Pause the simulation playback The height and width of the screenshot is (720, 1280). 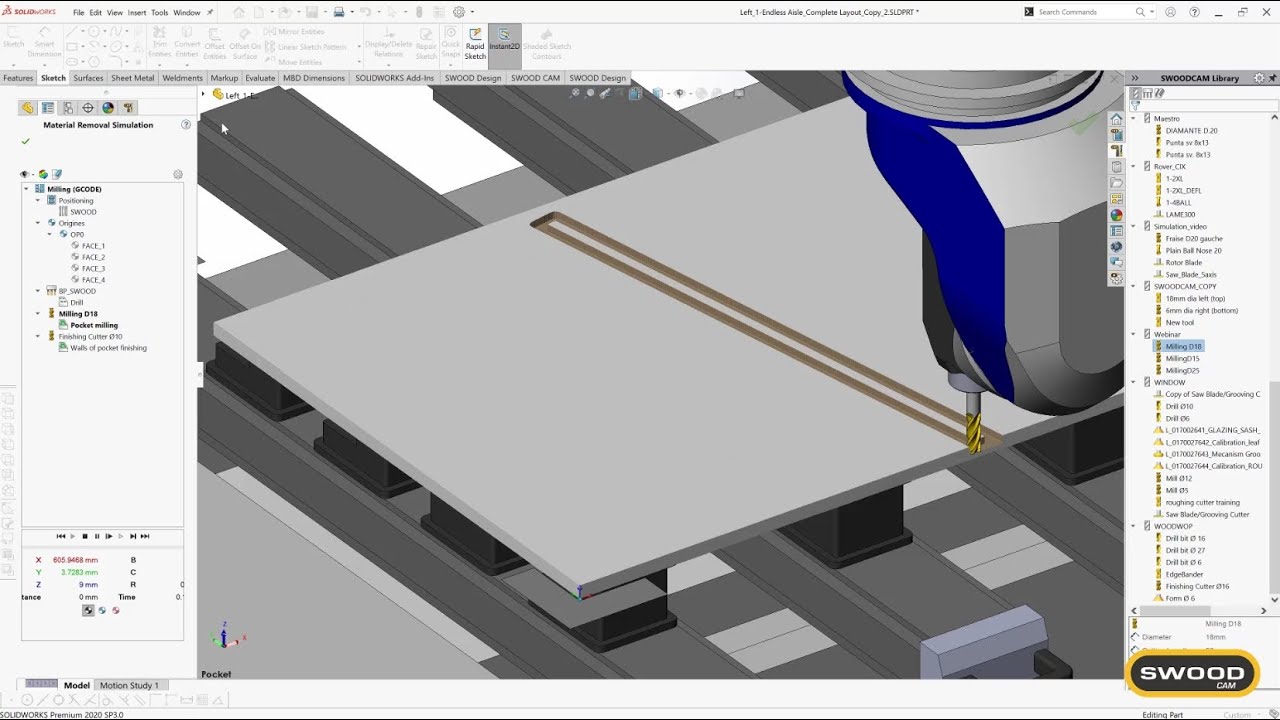click(x=97, y=536)
